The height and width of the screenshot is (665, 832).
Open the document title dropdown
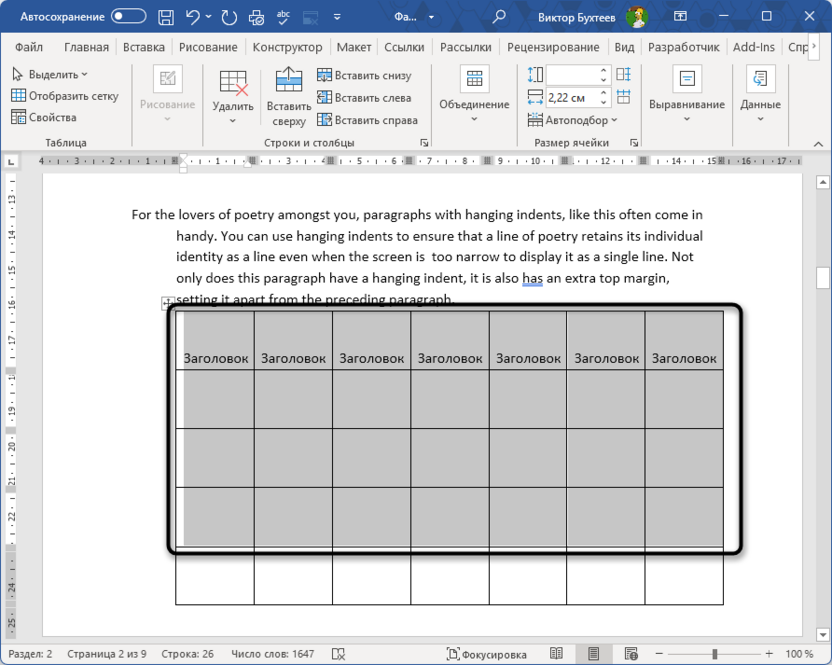pos(431,17)
